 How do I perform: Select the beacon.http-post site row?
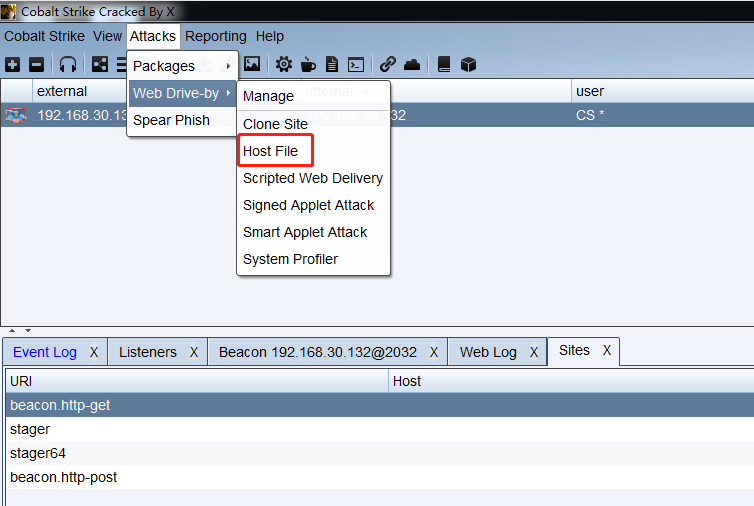tap(380, 477)
